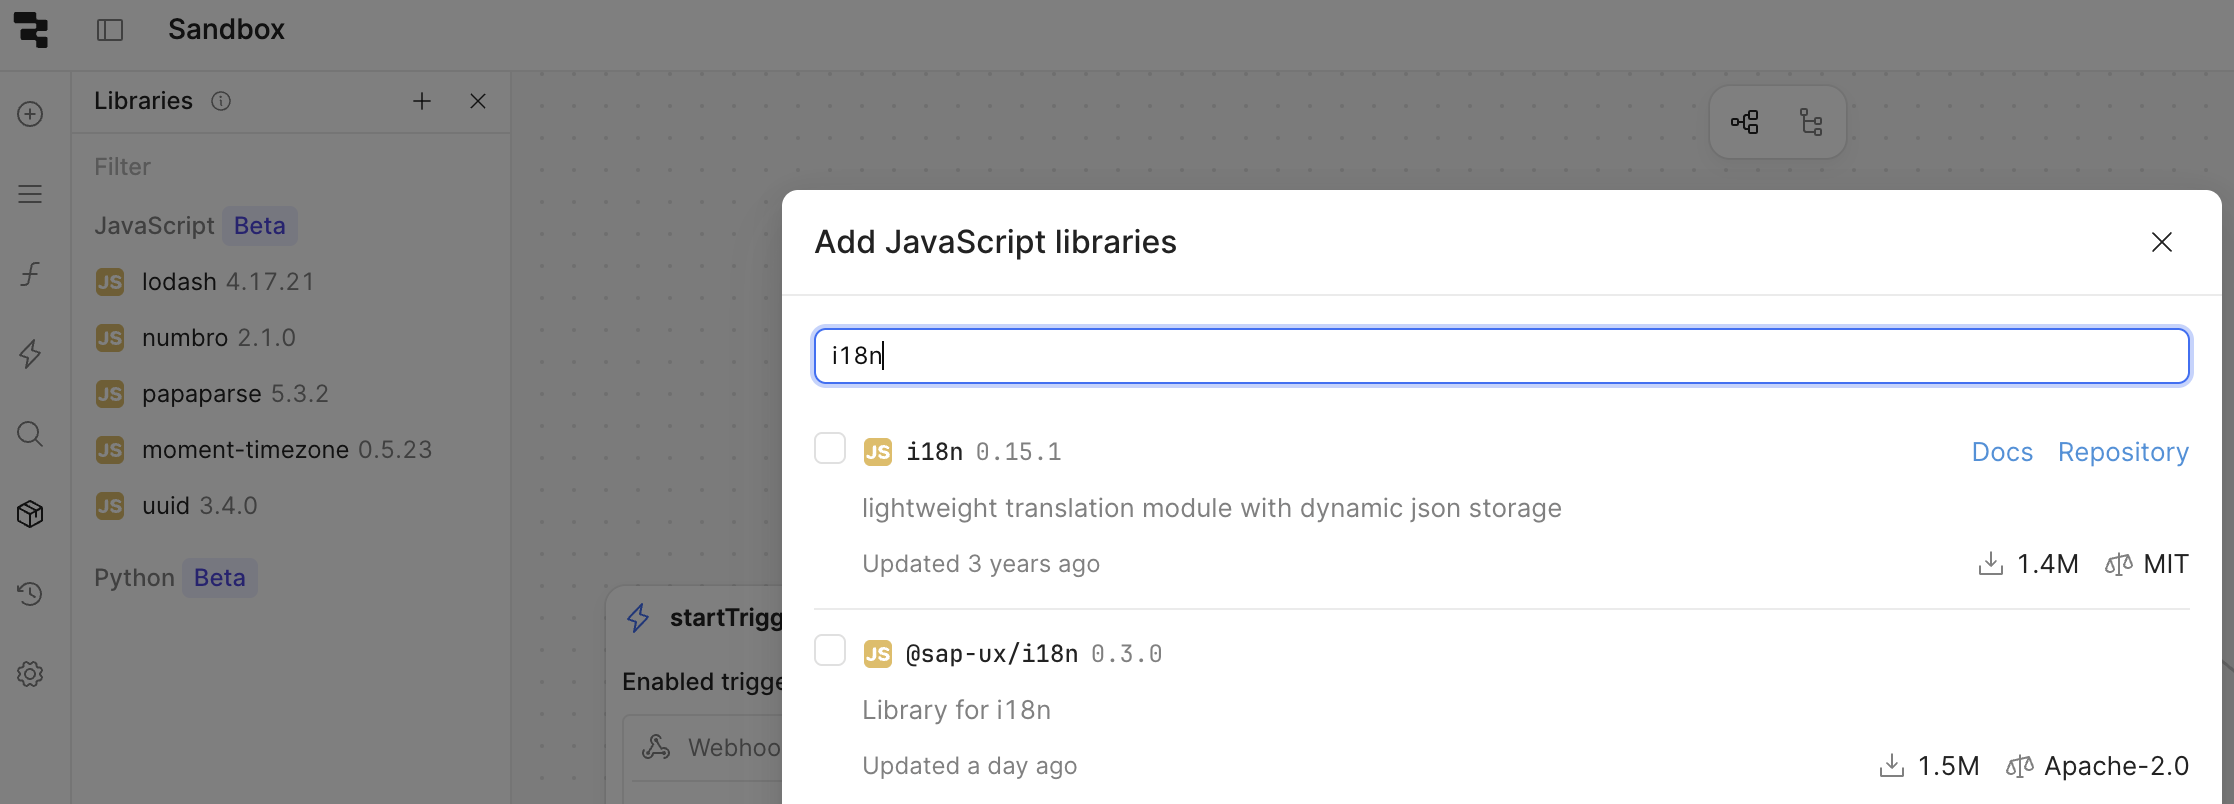This screenshot has height=804, width=2234.
Task: Click the JS icon next to uuid
Action: 110,506
